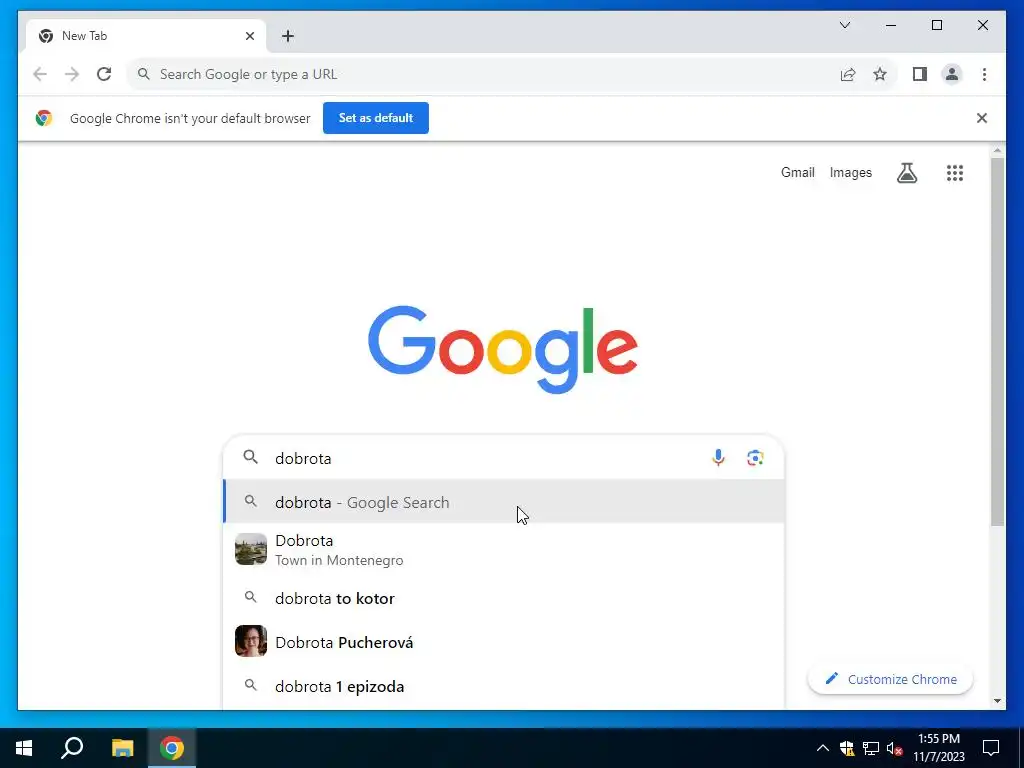Reload the current page

point(104,74)
